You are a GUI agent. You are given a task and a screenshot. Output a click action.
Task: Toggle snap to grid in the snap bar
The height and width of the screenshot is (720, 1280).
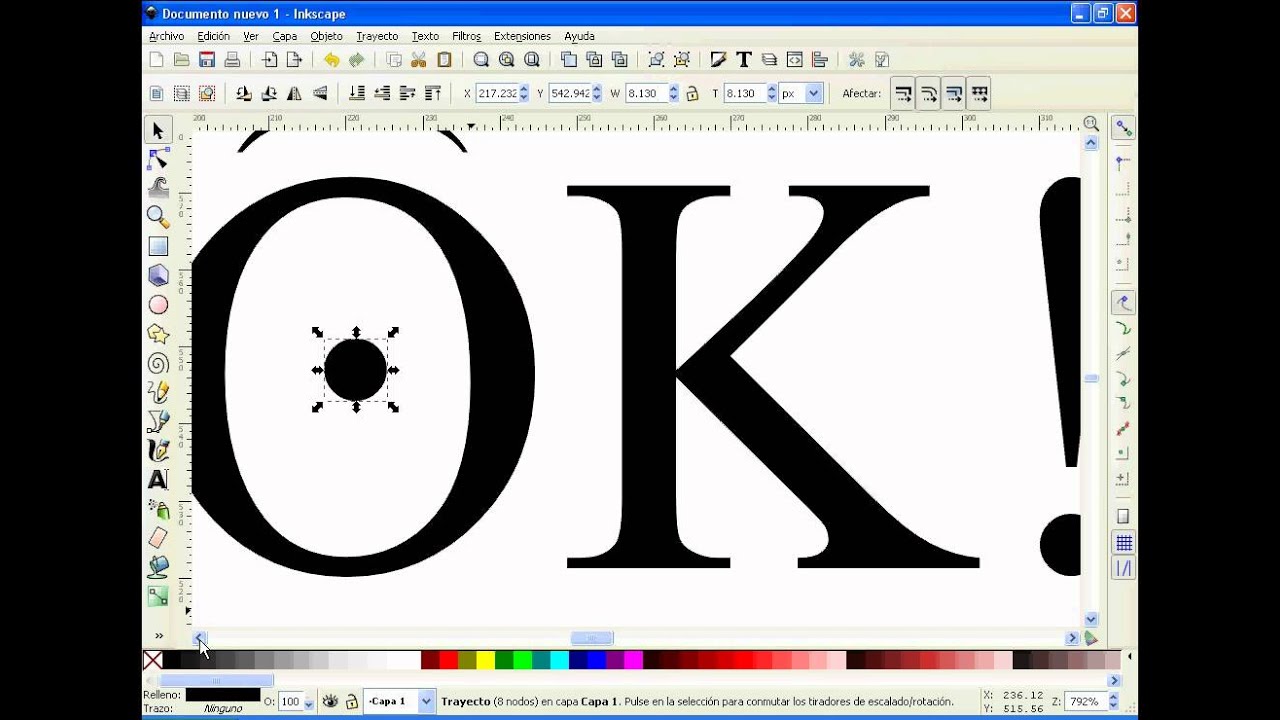(x=1124, y=543)
